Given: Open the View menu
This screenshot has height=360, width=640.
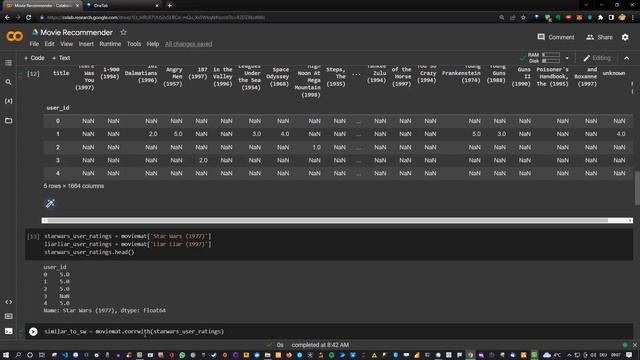Looking at the screenshot, I should pos(67,44).
